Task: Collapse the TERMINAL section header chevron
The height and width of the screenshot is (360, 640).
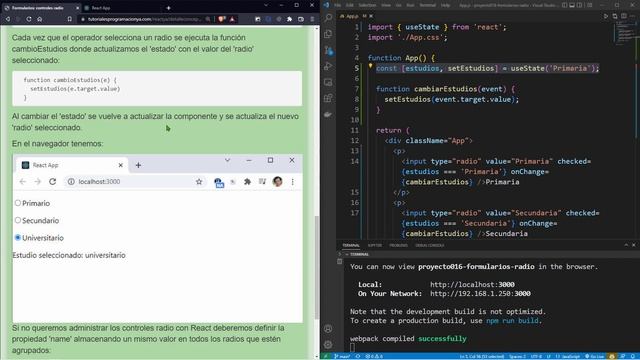Action: tap(347, 254)
